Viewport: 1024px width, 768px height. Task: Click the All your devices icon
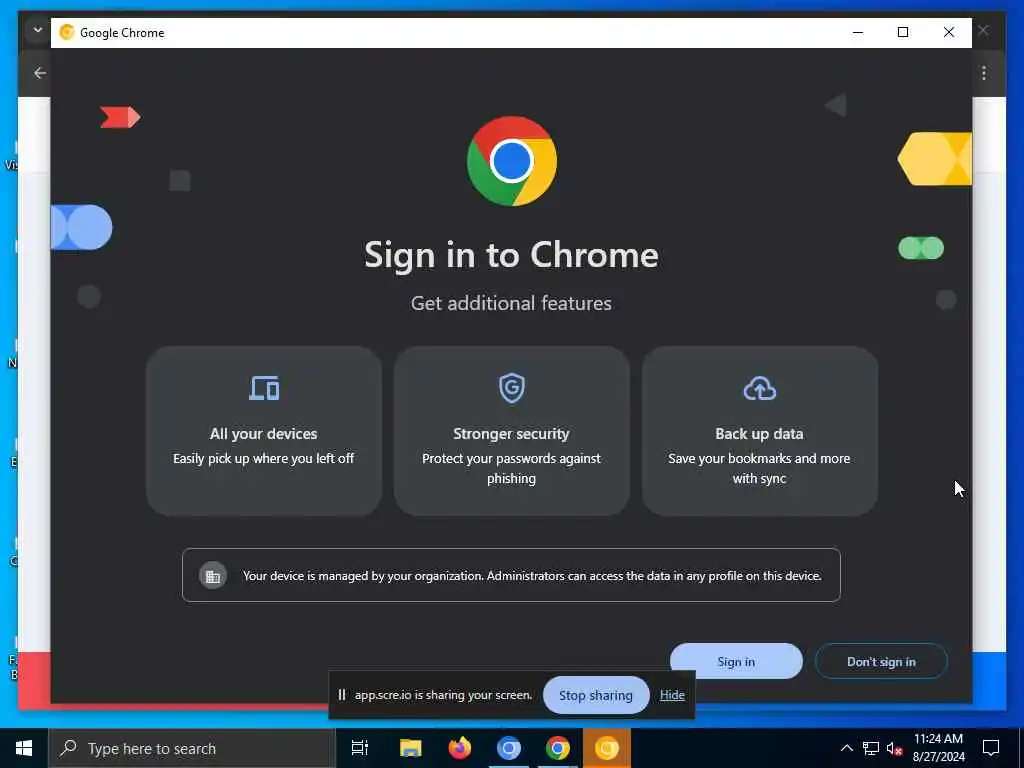[x=264, y=388]
